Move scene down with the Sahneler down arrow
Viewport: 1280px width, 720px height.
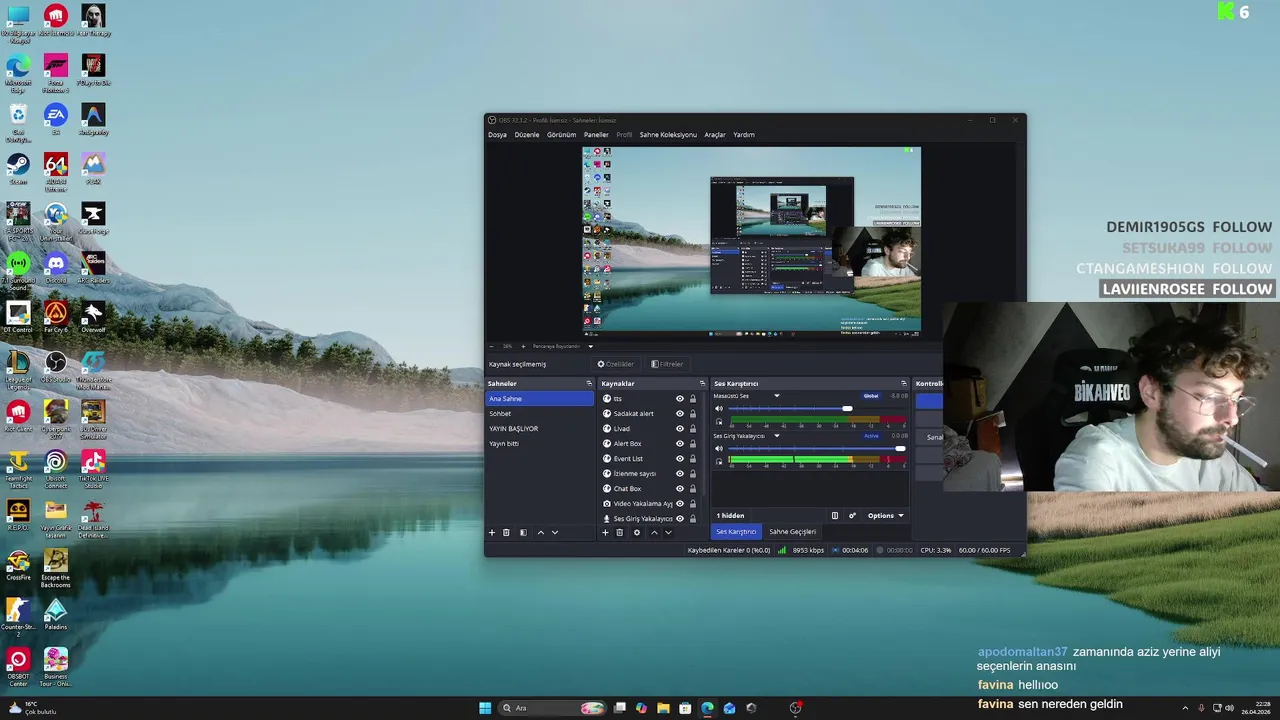coord(555,532)
